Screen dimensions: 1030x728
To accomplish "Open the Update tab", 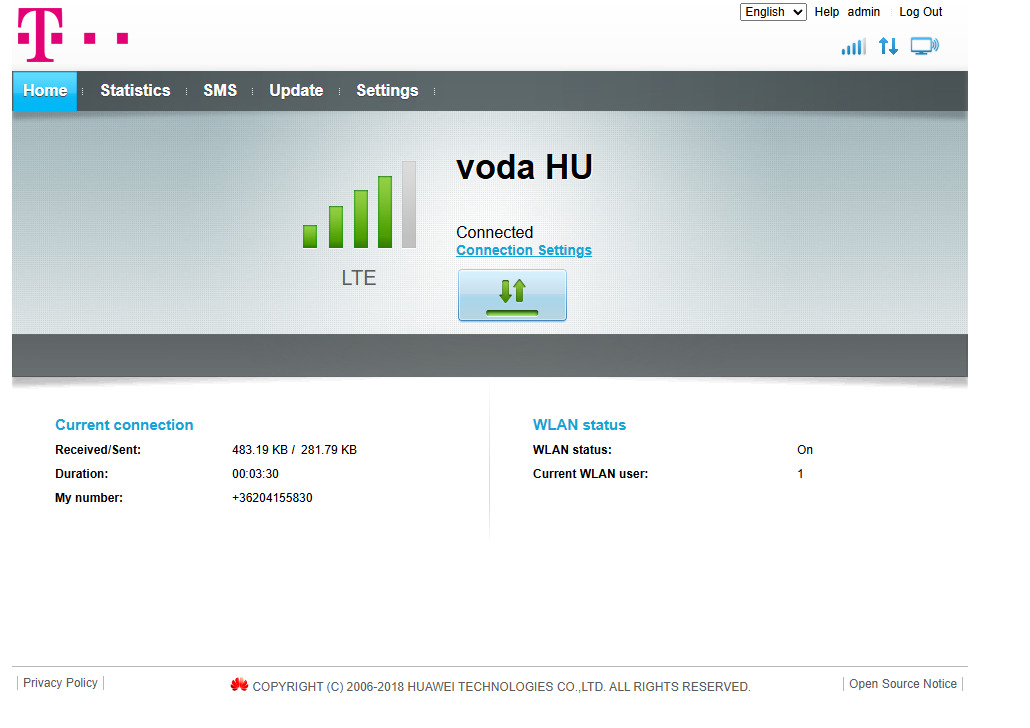I will [x=296, y=91].
